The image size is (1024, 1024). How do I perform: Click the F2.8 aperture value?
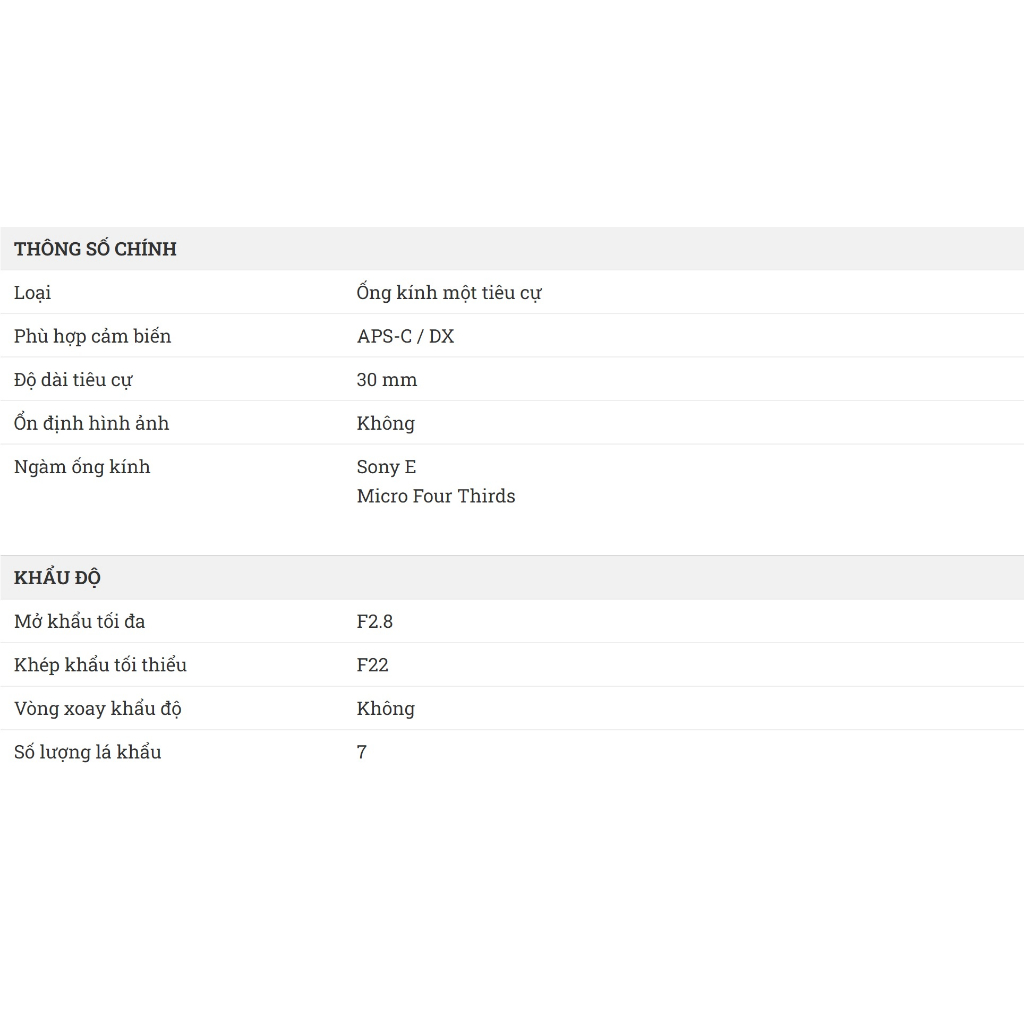(375, 622)
